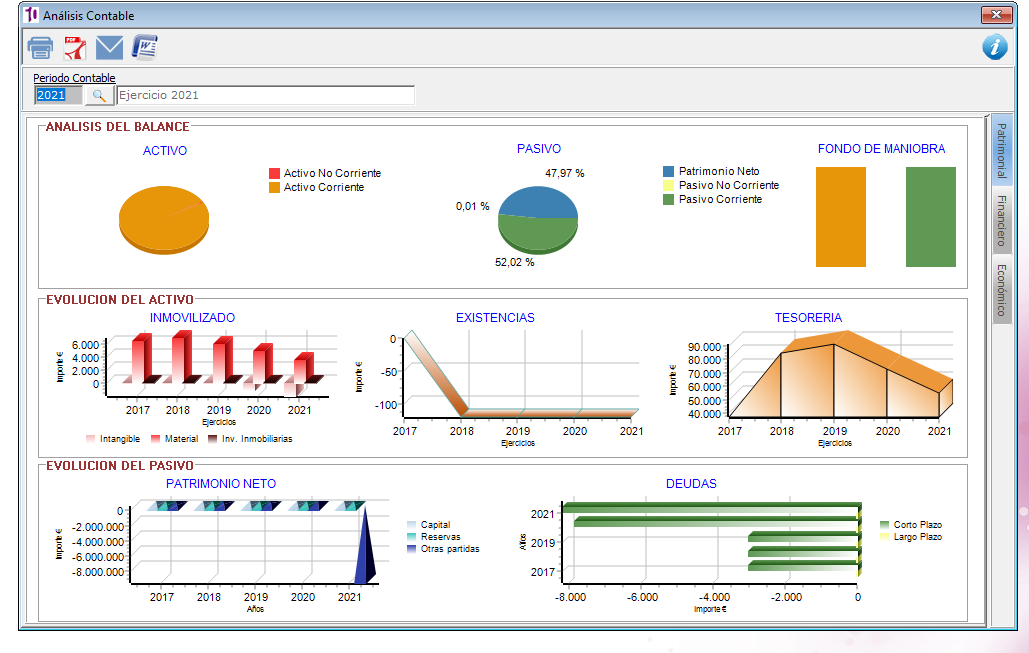Export the analysis to PDF
The height and width of the screenshot is (653, 1029).
coord(73,47)
